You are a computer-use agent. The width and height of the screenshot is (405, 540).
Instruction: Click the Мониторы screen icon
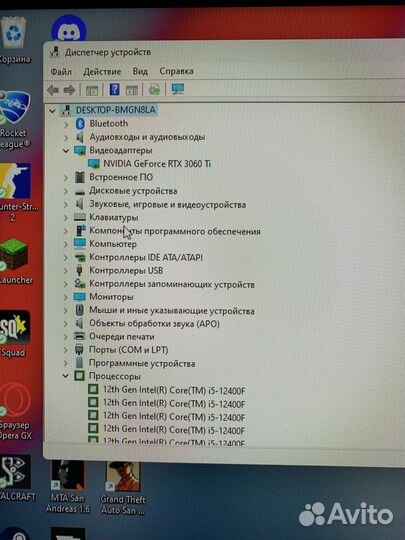tap(80, 297)
